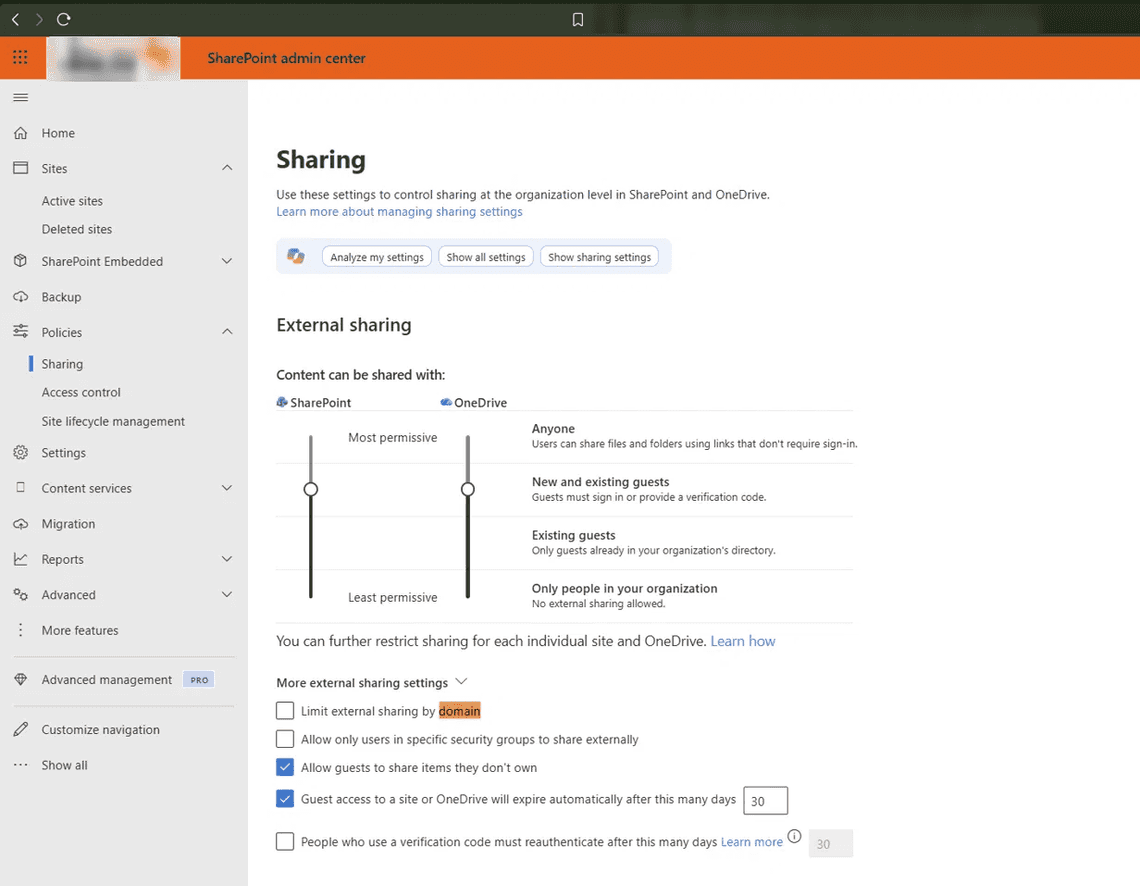The image size is (1140, 886).
Task: Open Learn more link for verification code
Action: click(752, 842)
